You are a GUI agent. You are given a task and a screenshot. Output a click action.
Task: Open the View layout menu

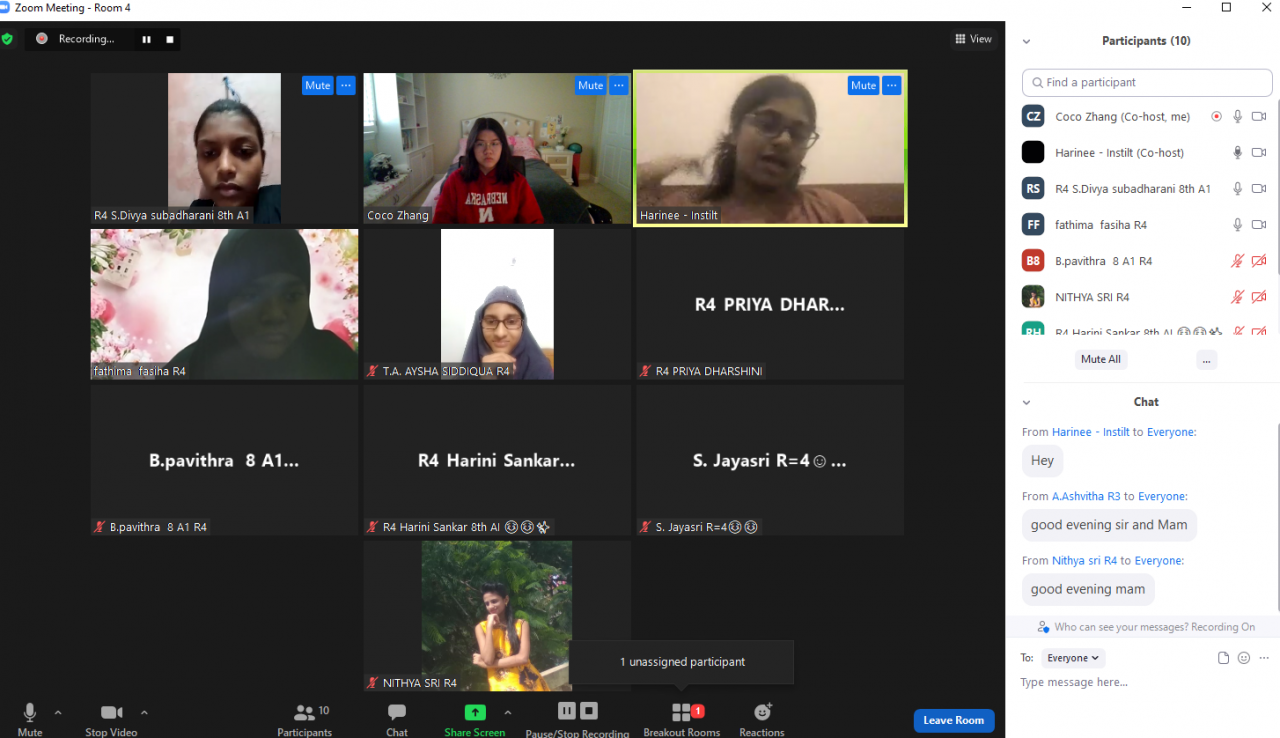point(973,39)
